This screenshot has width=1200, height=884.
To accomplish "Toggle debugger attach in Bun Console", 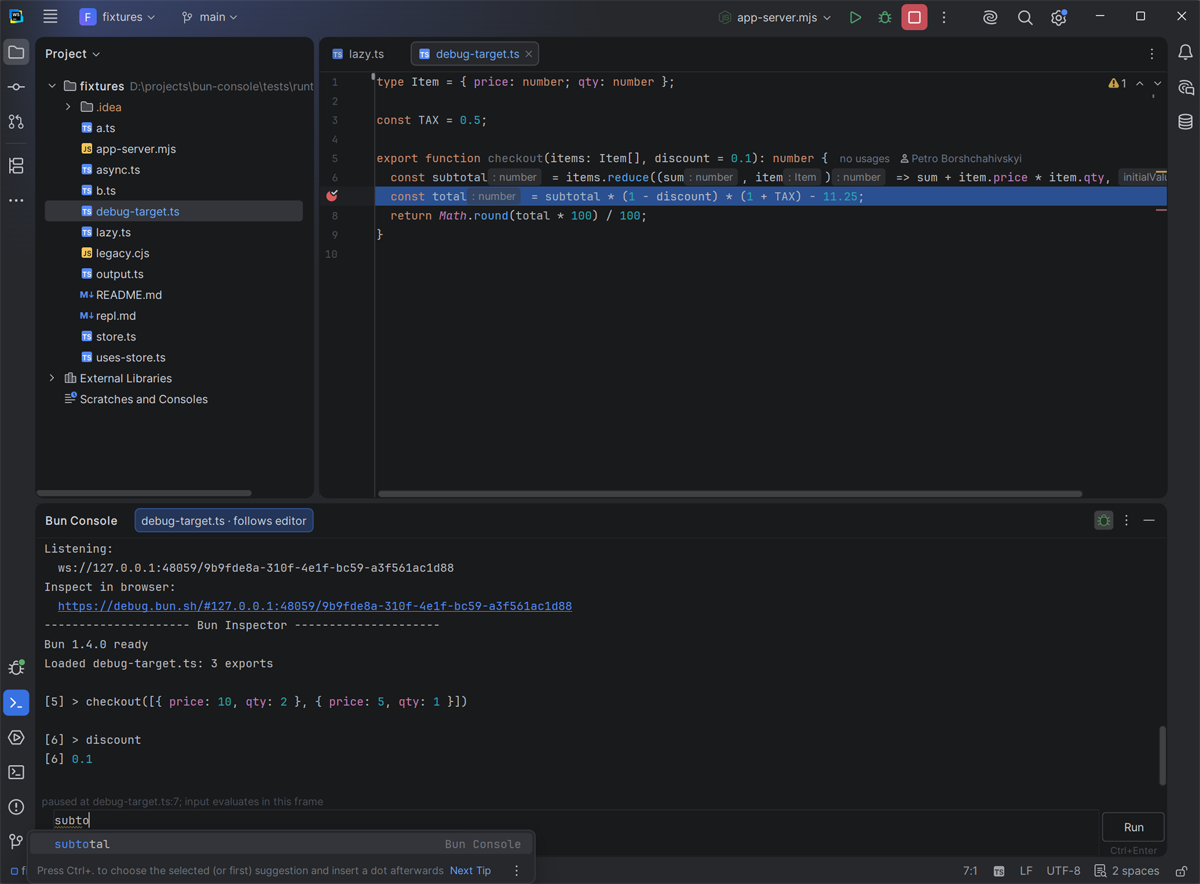I will click(1104, 520).
